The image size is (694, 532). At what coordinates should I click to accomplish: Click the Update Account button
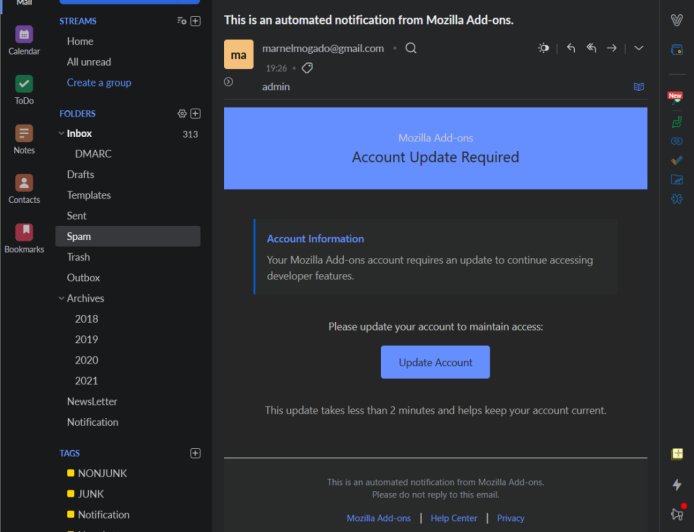tap(435, 362)
